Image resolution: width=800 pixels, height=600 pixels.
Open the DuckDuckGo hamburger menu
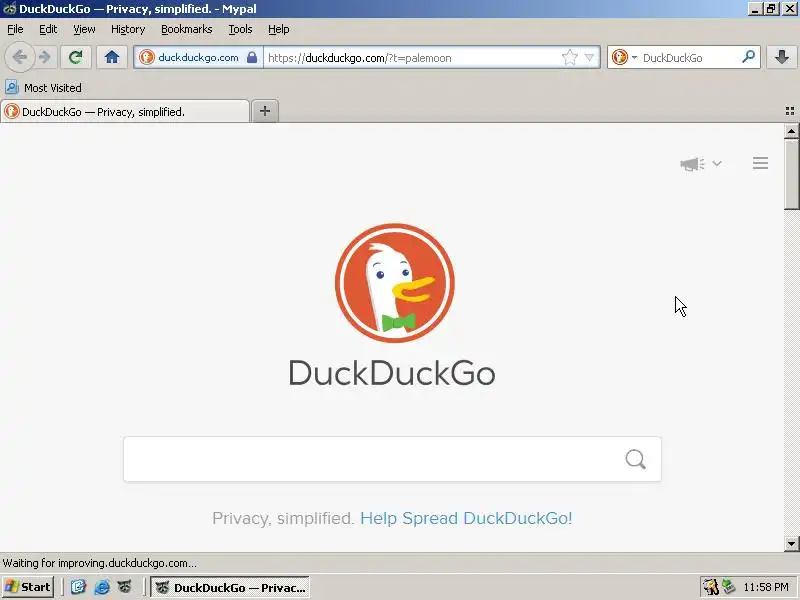click(760, 163)
